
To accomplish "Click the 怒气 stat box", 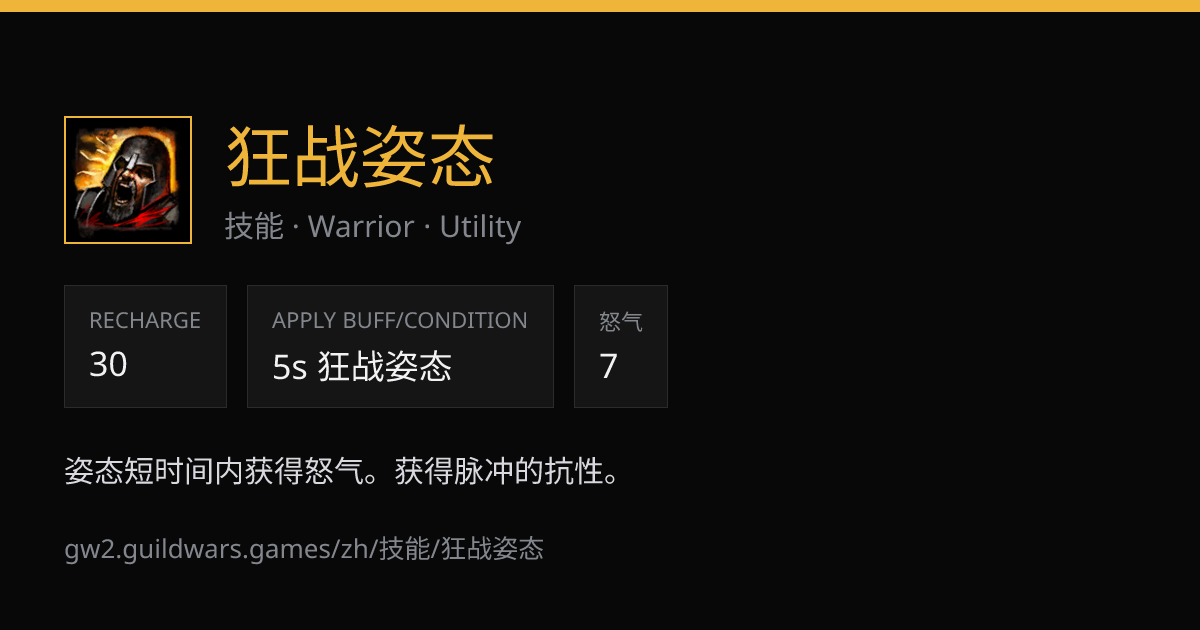I will [x=621, y=346].
